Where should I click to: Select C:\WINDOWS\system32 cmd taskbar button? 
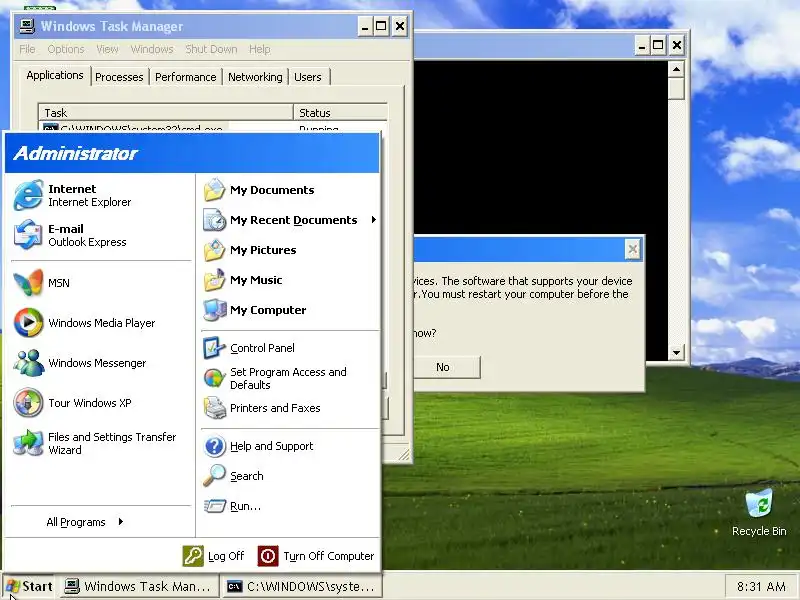301,587
